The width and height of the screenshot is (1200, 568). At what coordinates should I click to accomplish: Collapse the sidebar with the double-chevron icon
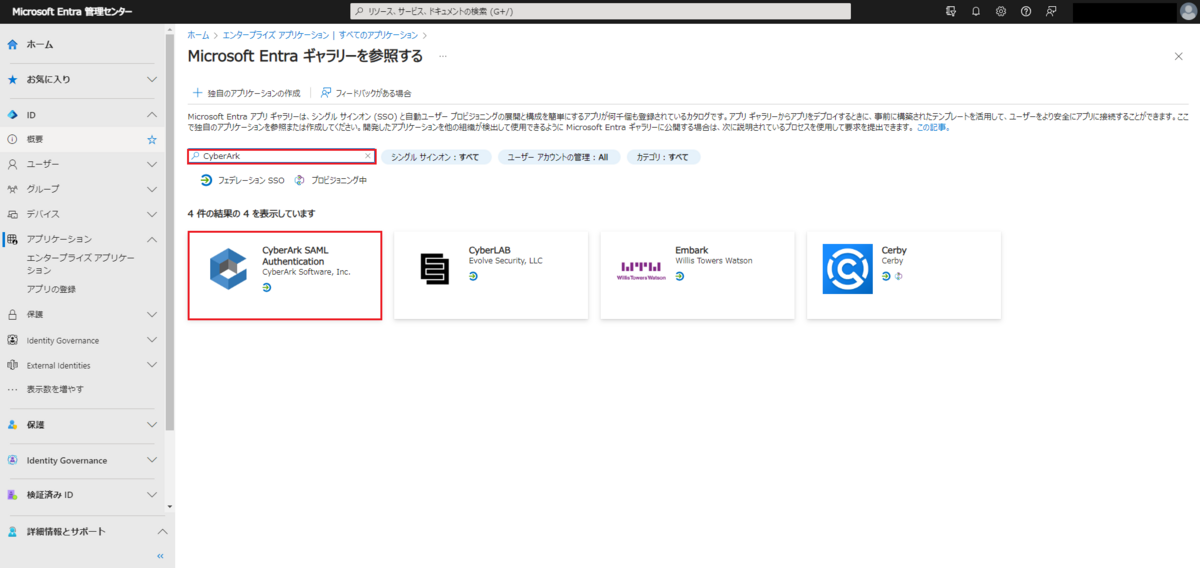[x=160, y=556]
